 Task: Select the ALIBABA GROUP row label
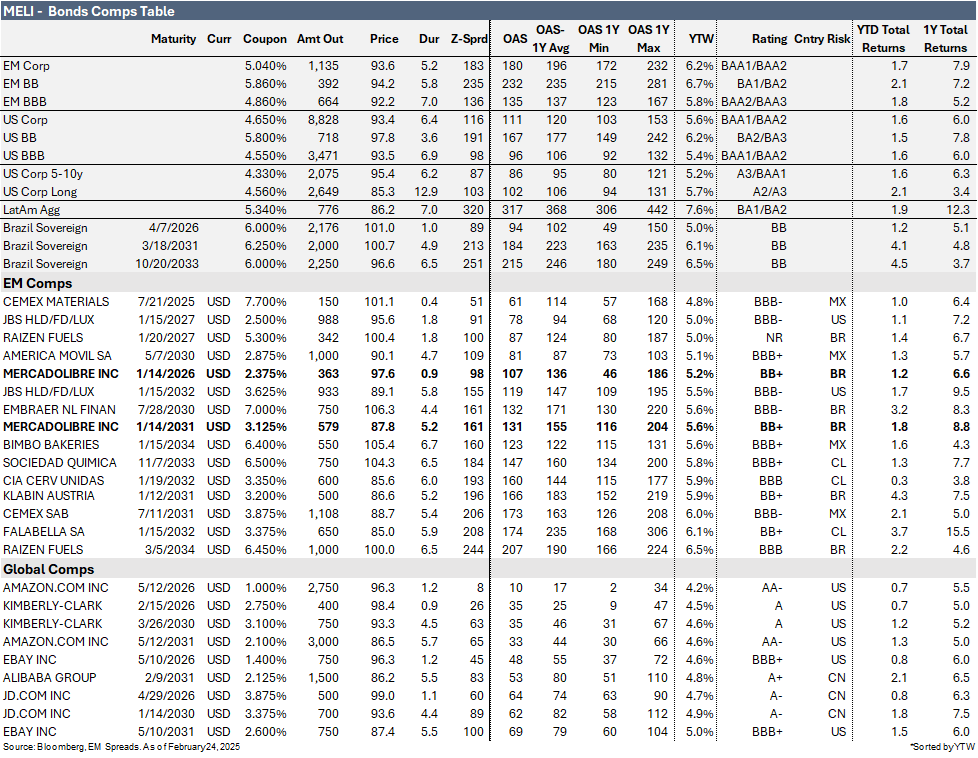point(50,678)
